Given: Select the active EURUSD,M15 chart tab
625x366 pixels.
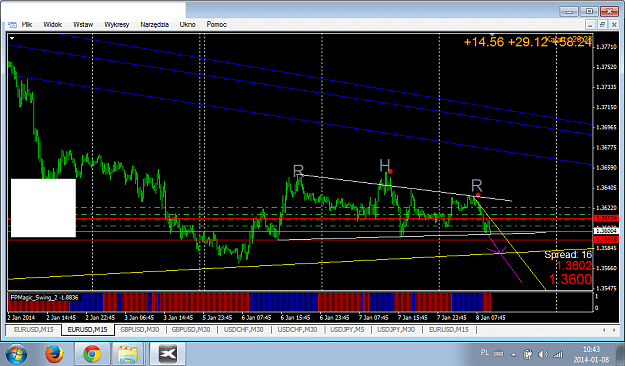Looking at the screenshot, I should [87, 330].
